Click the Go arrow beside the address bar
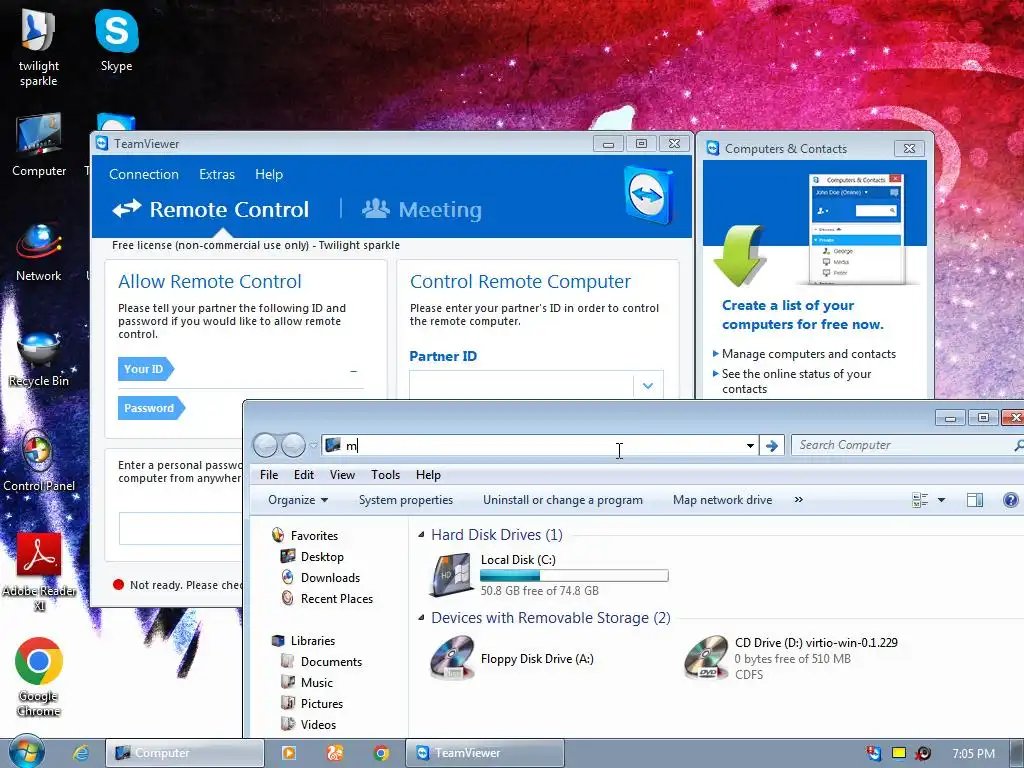Image resolution: width=1024 pixels, height=768 pixels. pos(772,445)
